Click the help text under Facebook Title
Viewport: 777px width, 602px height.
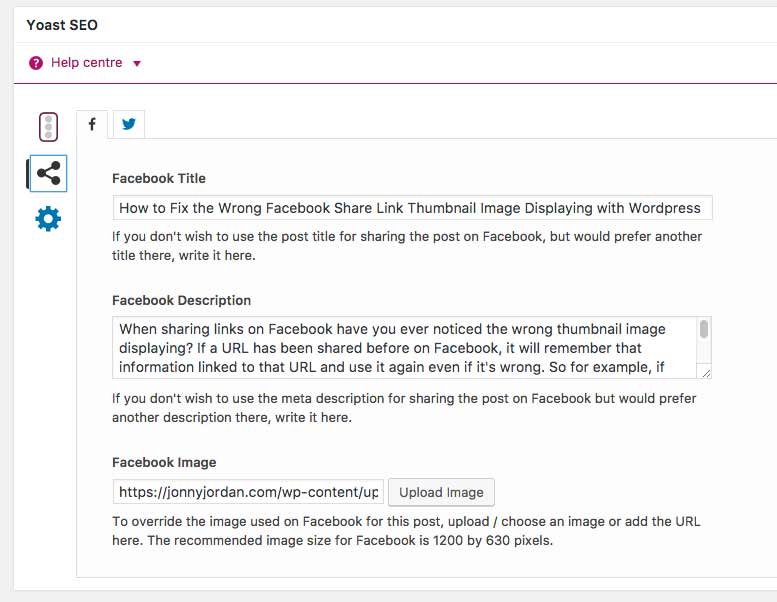[407, 246]
